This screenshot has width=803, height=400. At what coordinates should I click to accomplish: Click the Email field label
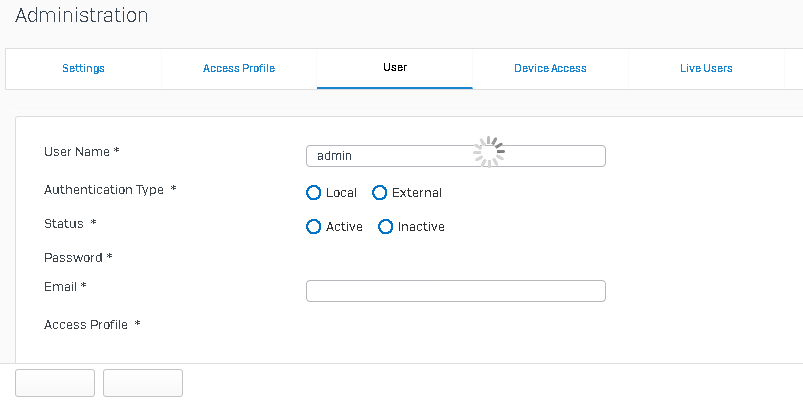point(65,287)
